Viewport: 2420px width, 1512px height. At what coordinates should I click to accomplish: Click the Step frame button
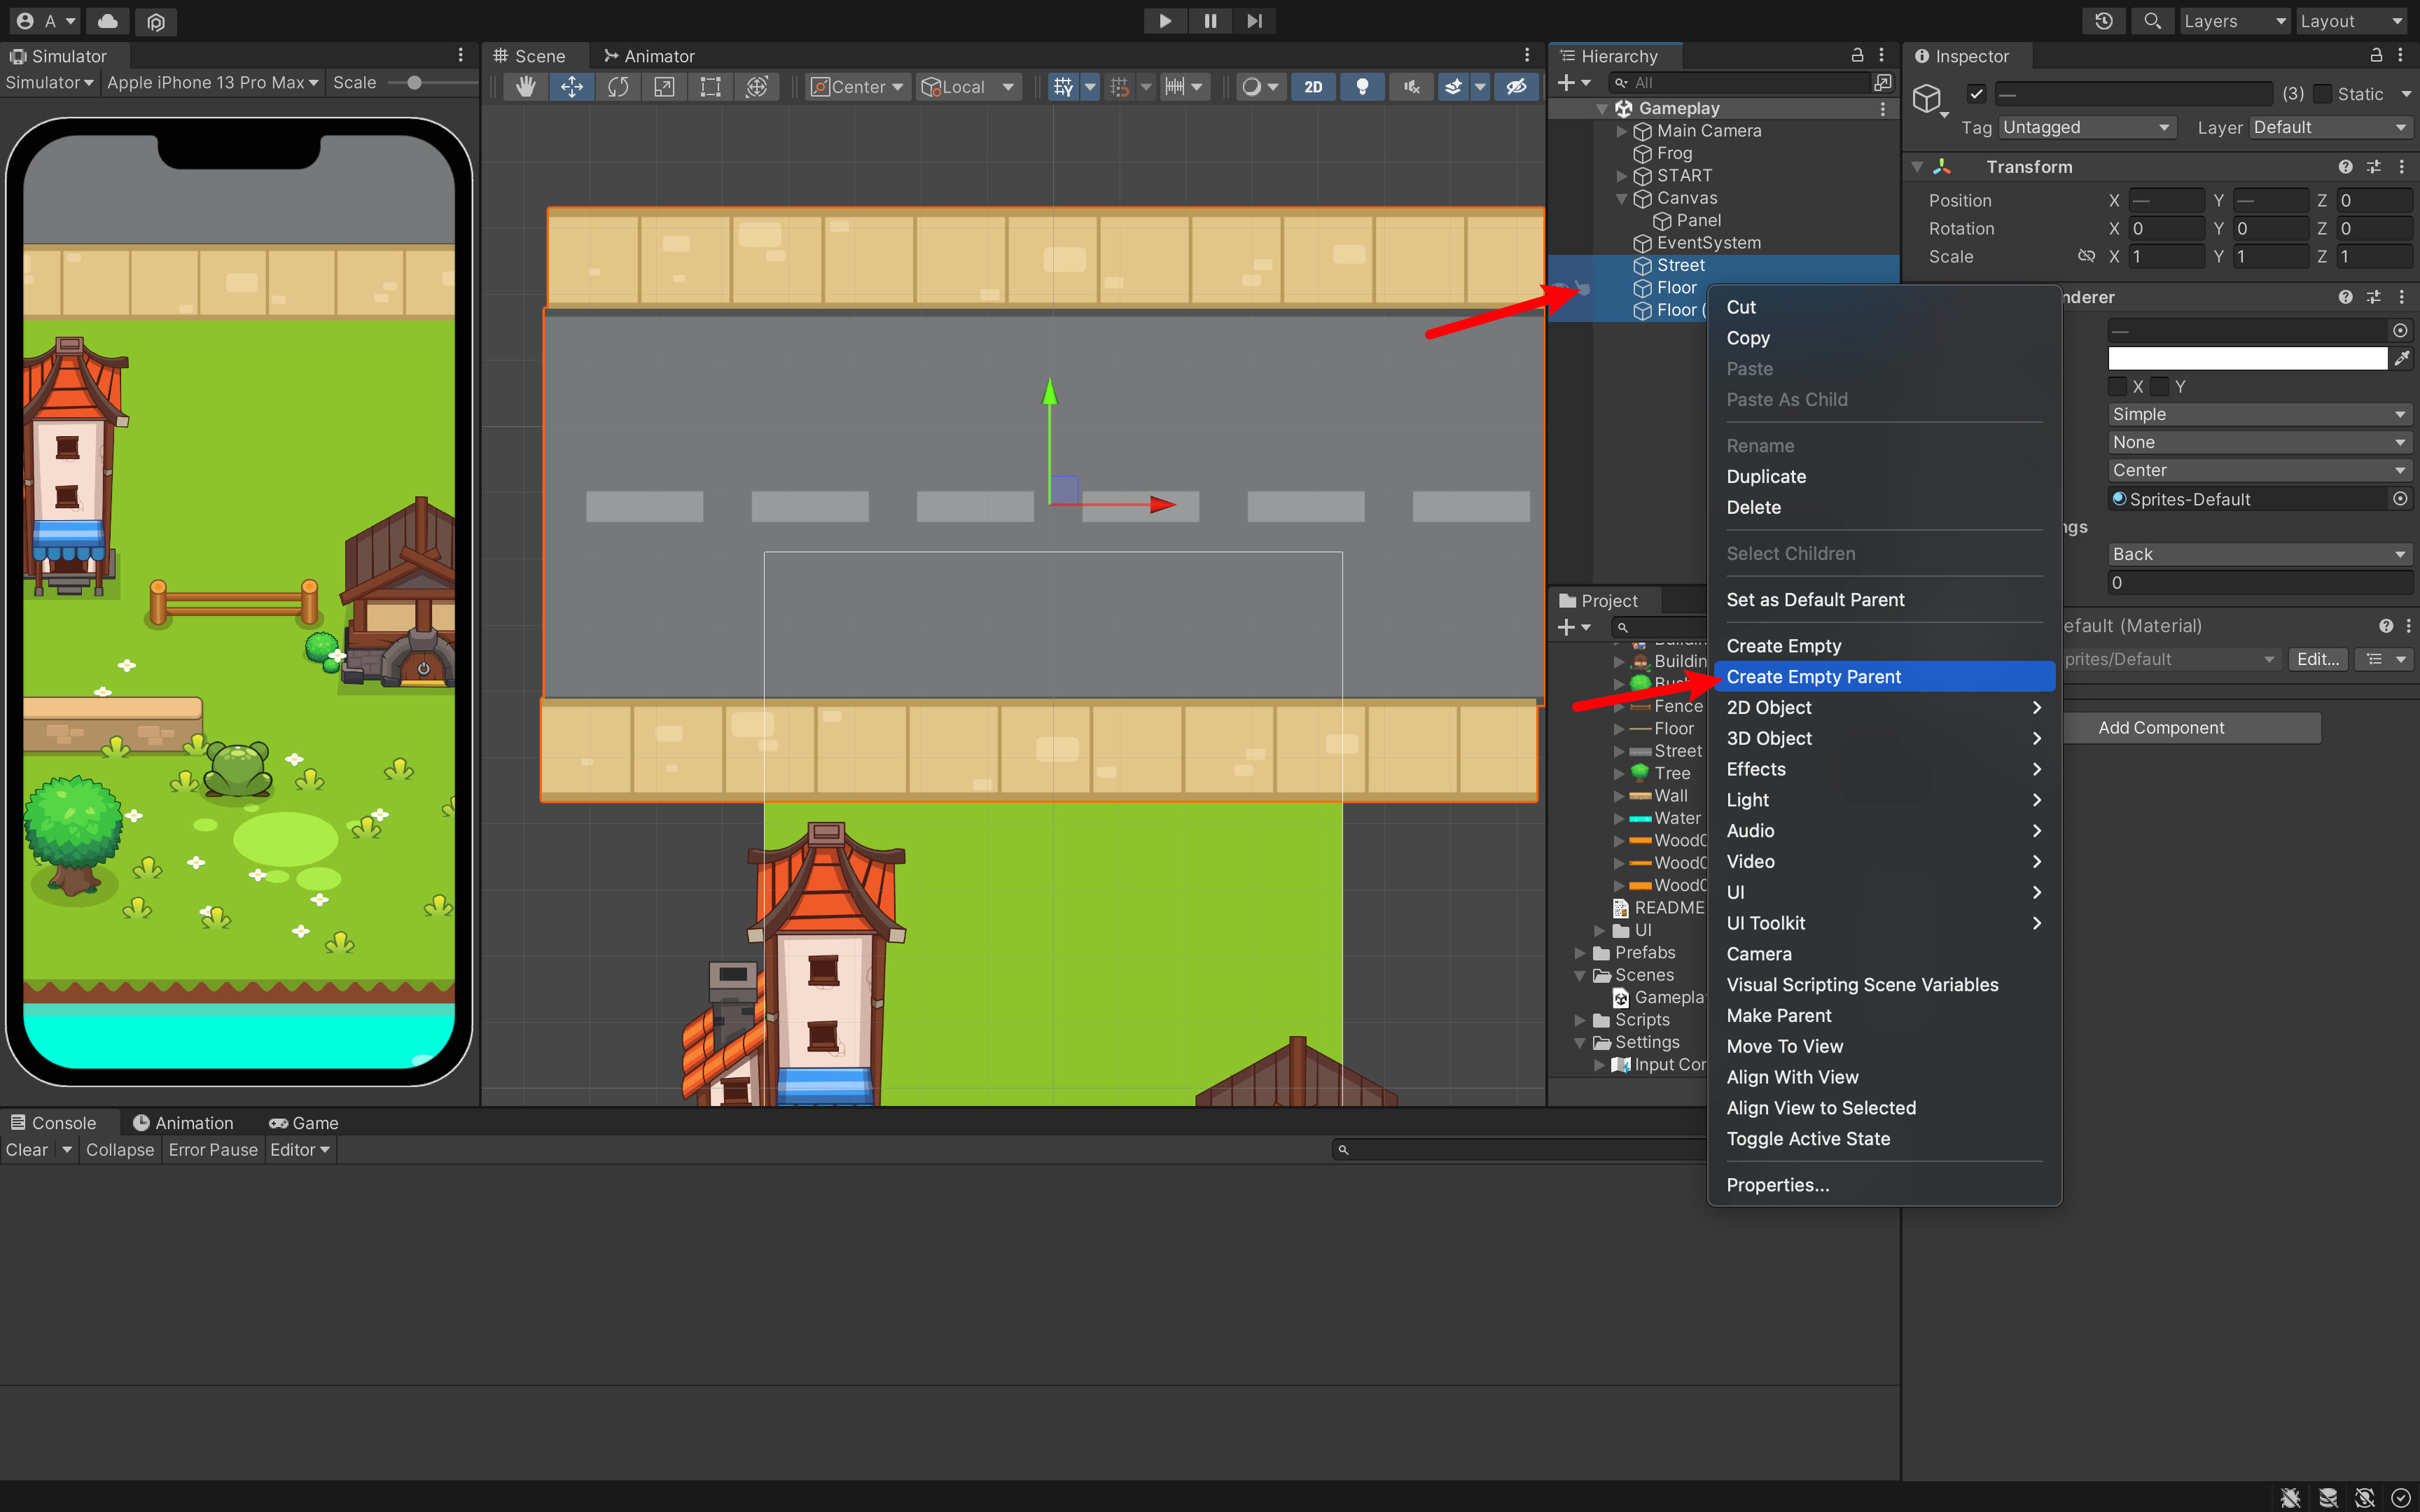(1254, 21)
